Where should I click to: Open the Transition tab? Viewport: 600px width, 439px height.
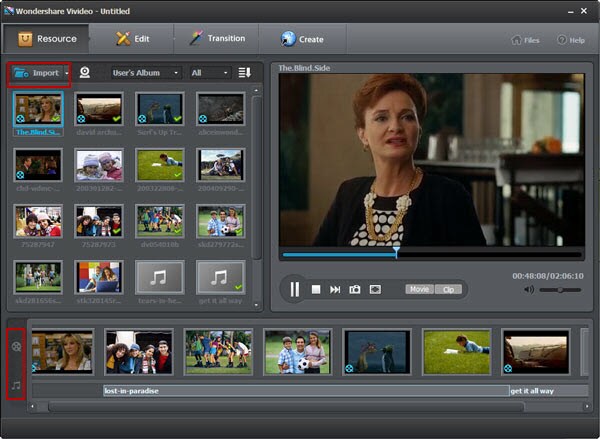point(217,39)
